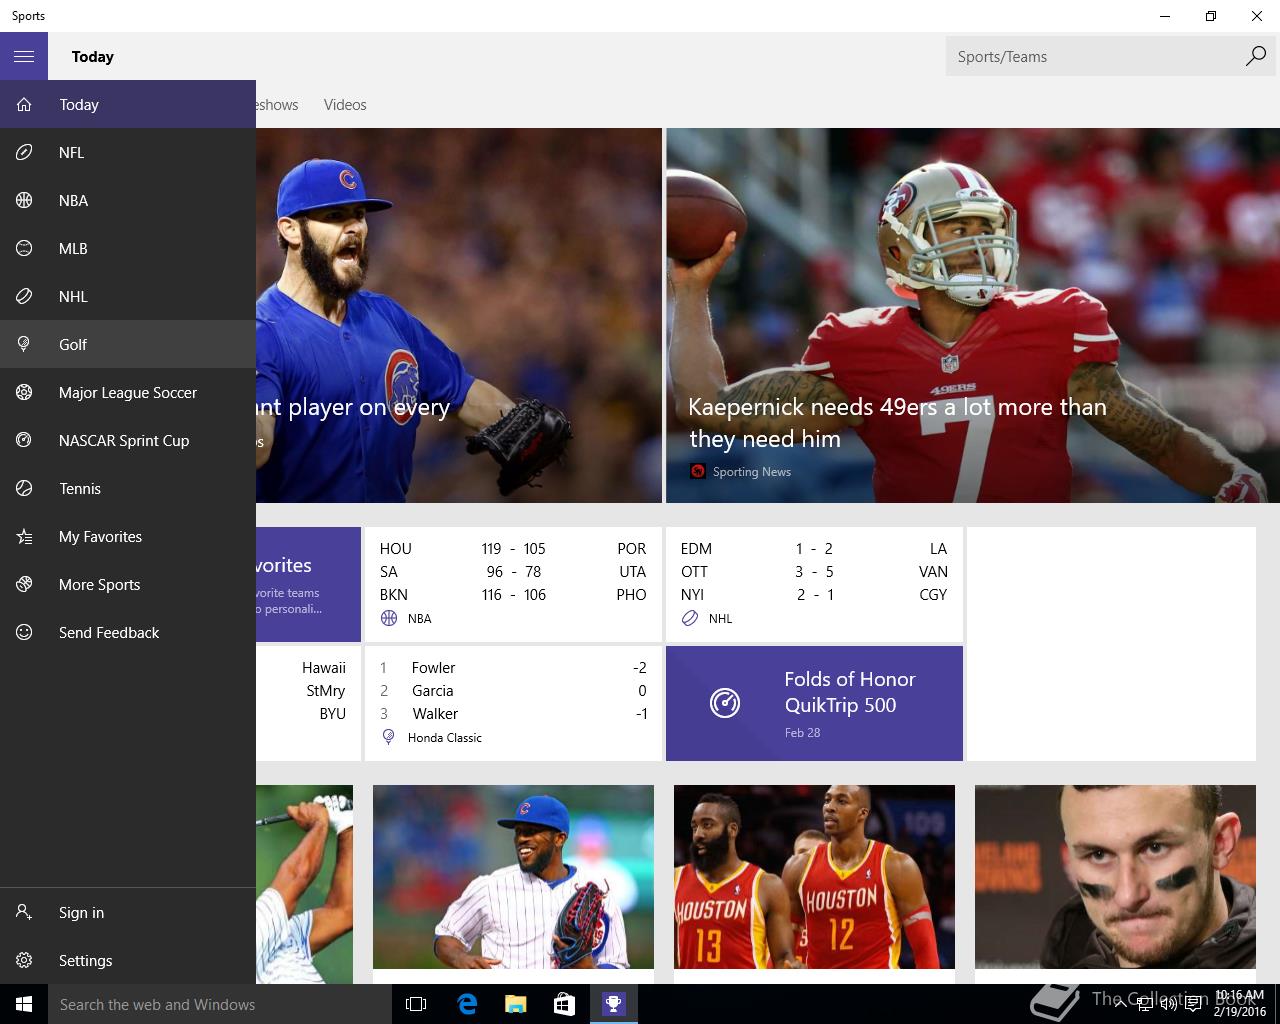Image resolution: width=1280 pixels, height=1024 pixels.
Task: Open Folds of Honor QuikTrip 500 tile
Action: click(x=814, y=703)
